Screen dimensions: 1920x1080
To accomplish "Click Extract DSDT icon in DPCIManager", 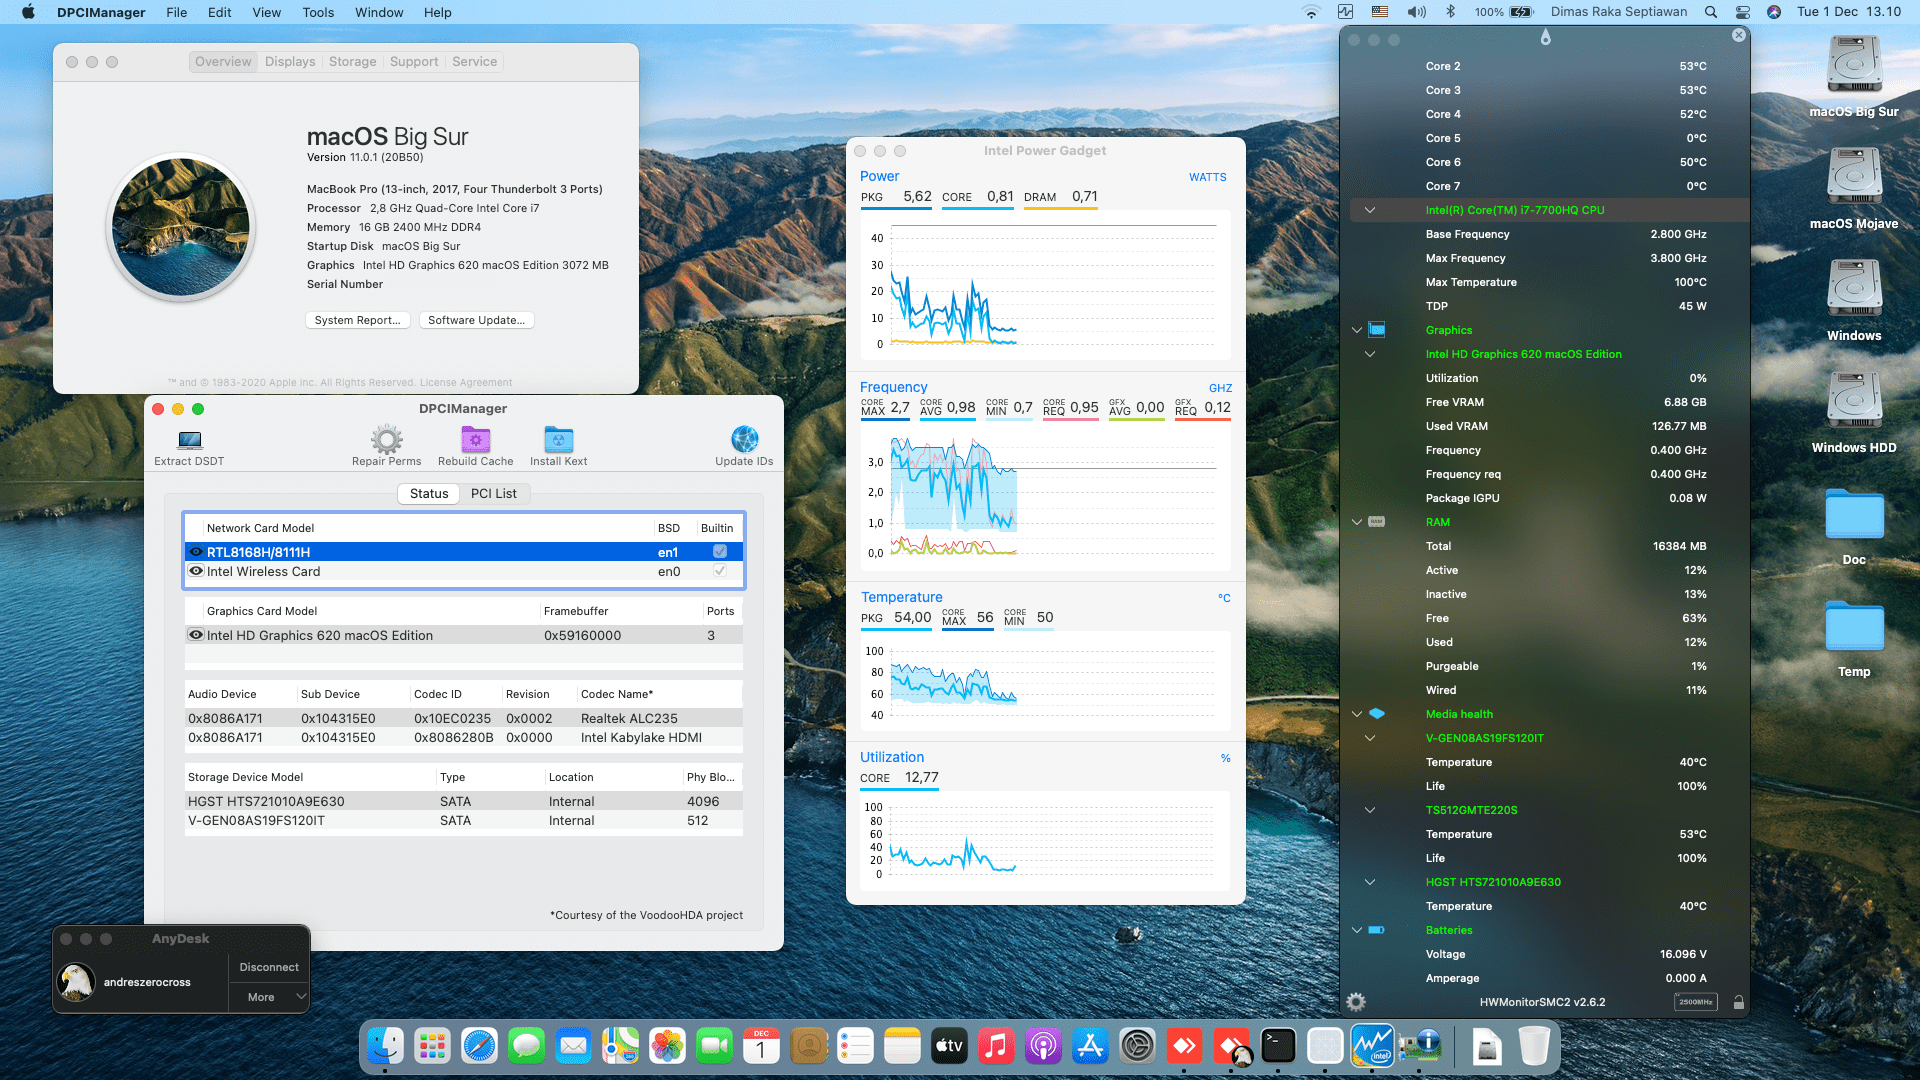I will 189,439.
